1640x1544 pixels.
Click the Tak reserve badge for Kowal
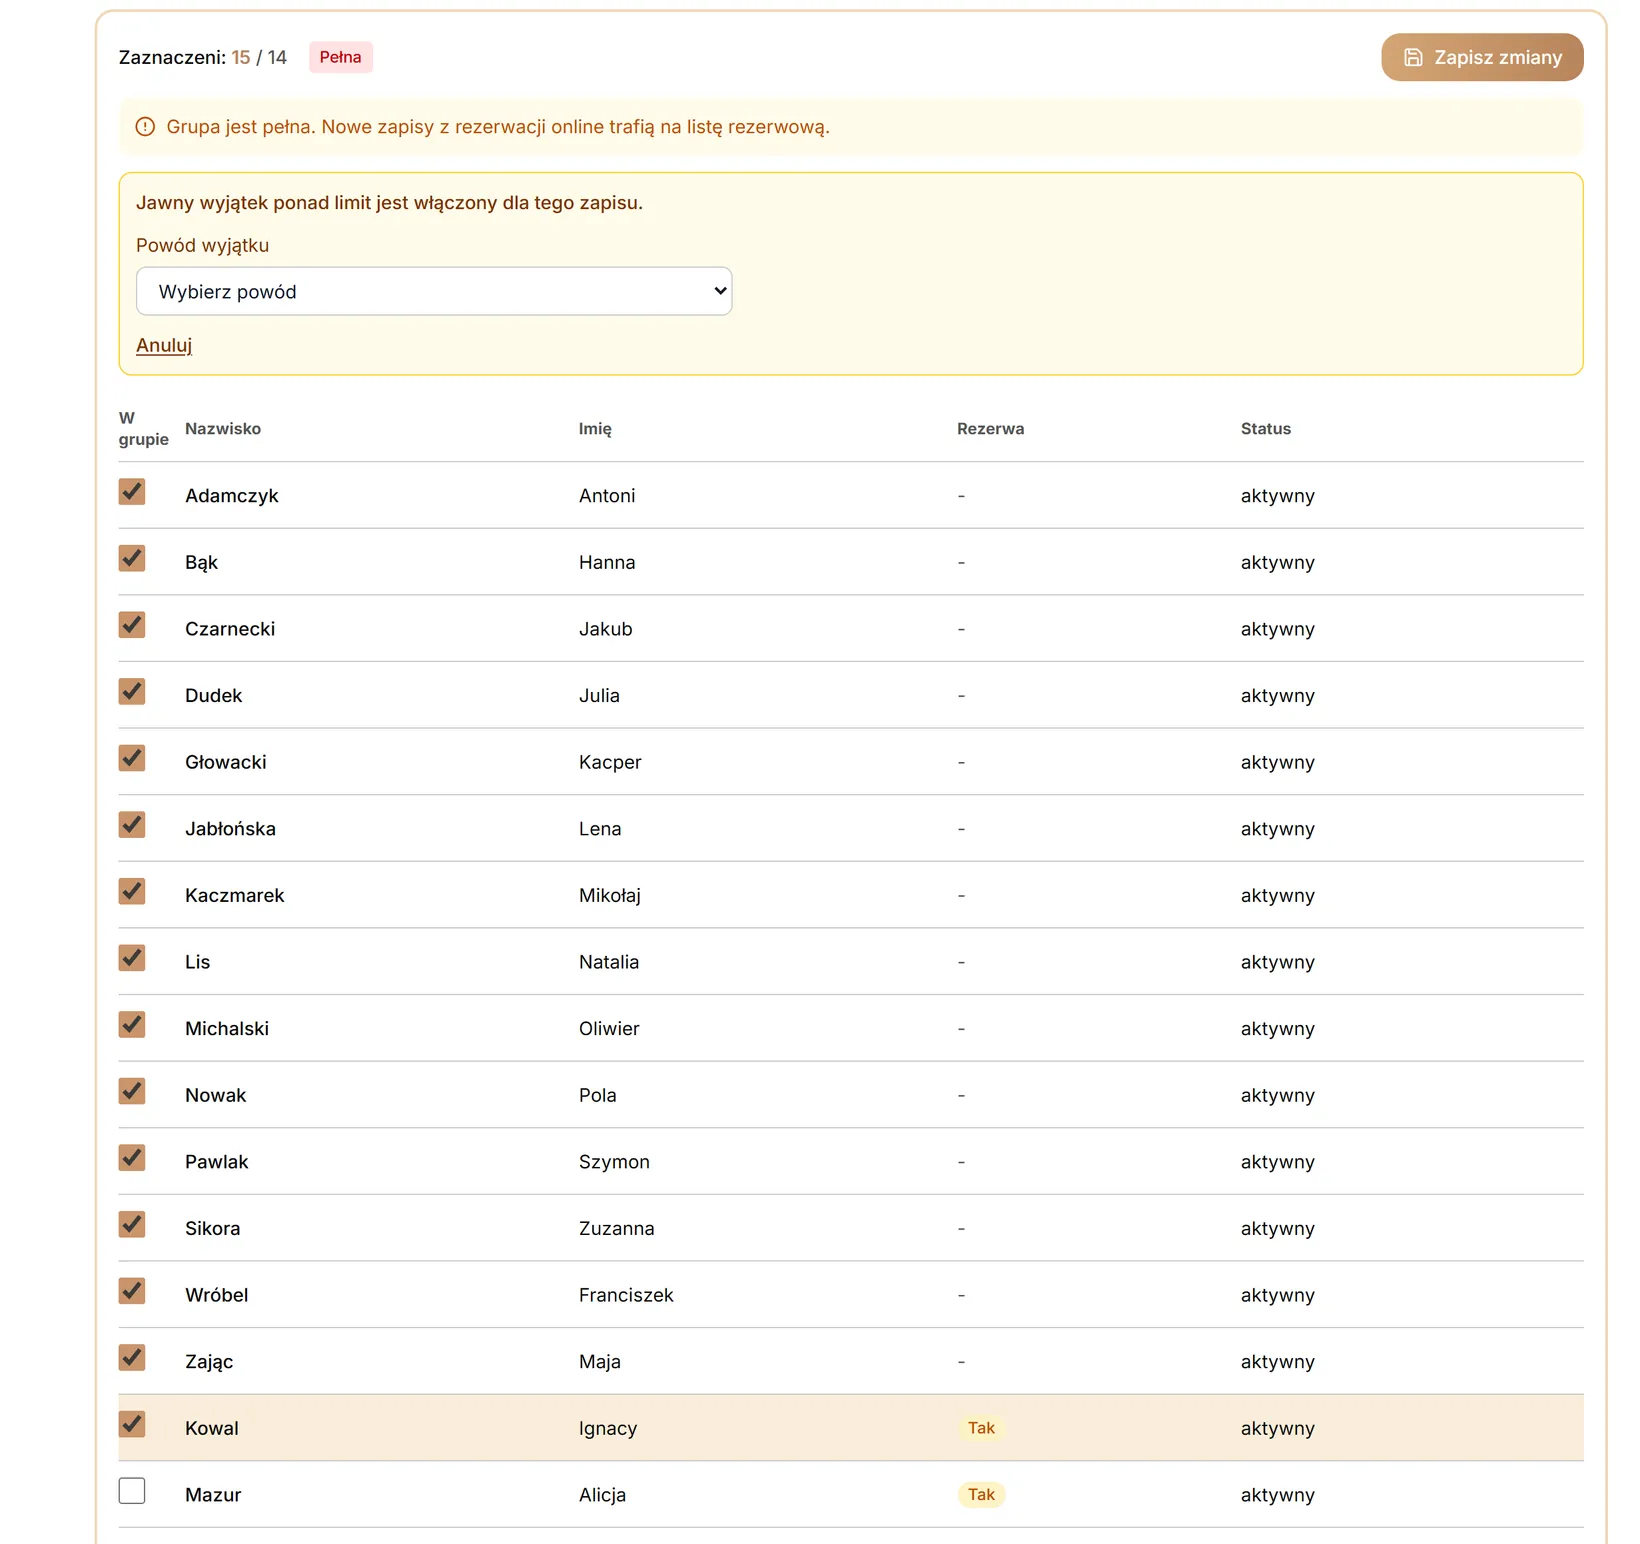coord(981,1428)
